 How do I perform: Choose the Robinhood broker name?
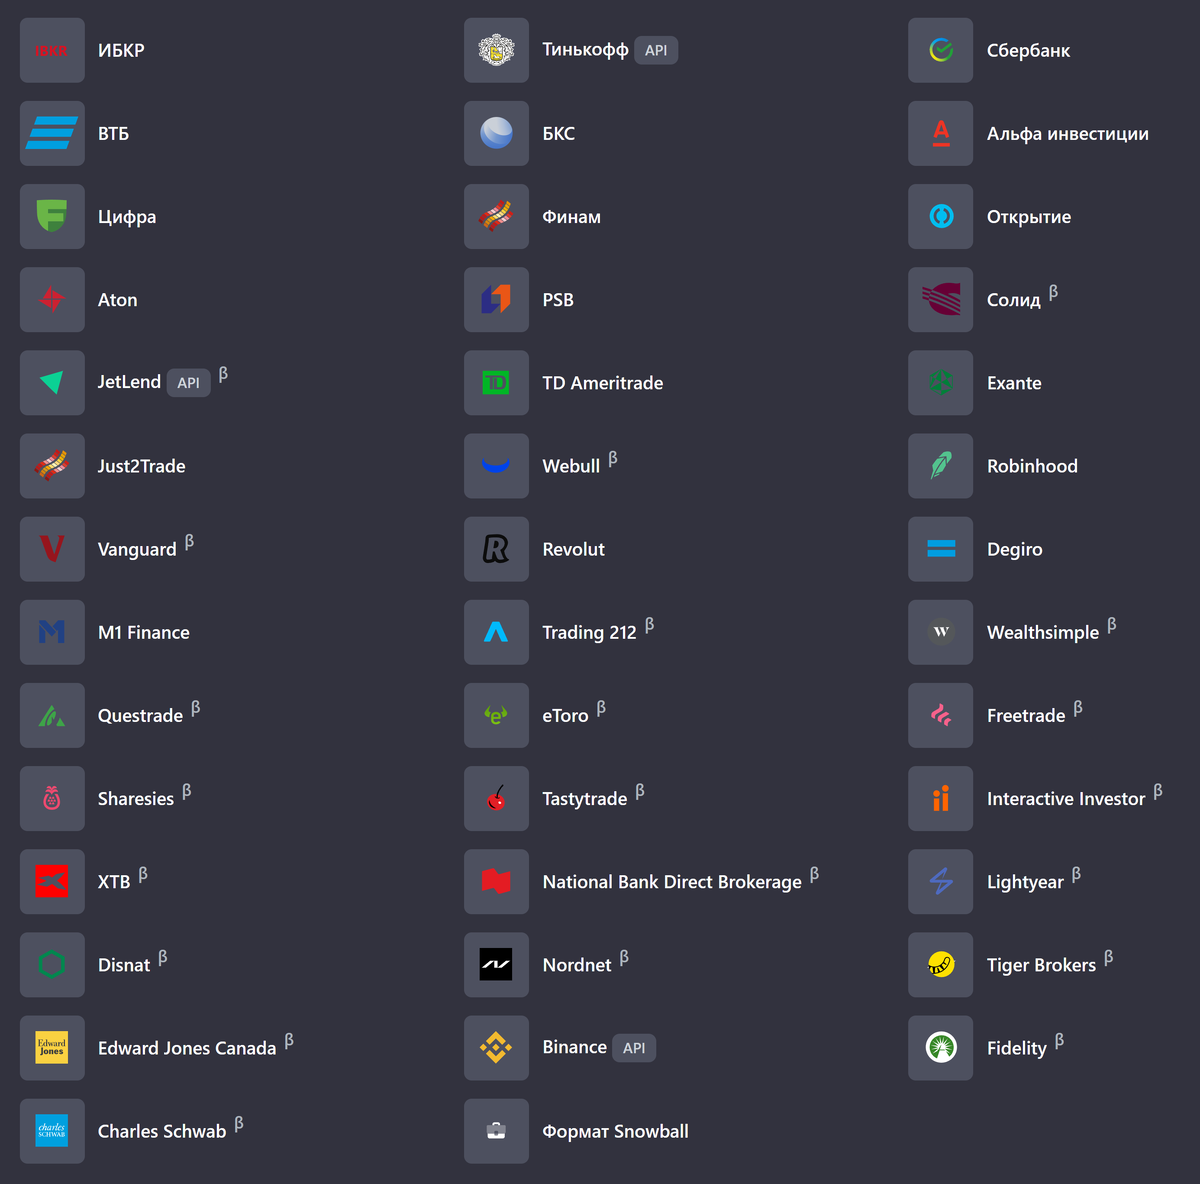[1032, 466]
